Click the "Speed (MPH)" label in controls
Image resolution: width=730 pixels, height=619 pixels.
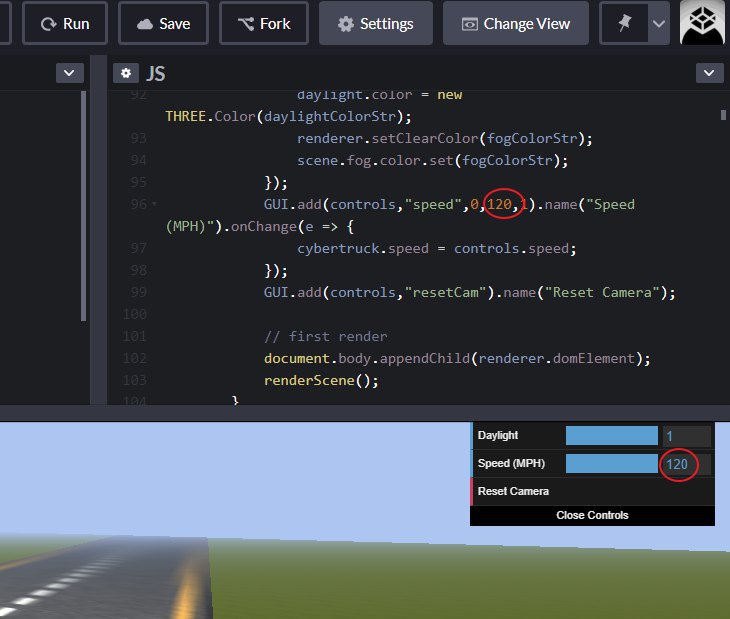pos(511,464)
